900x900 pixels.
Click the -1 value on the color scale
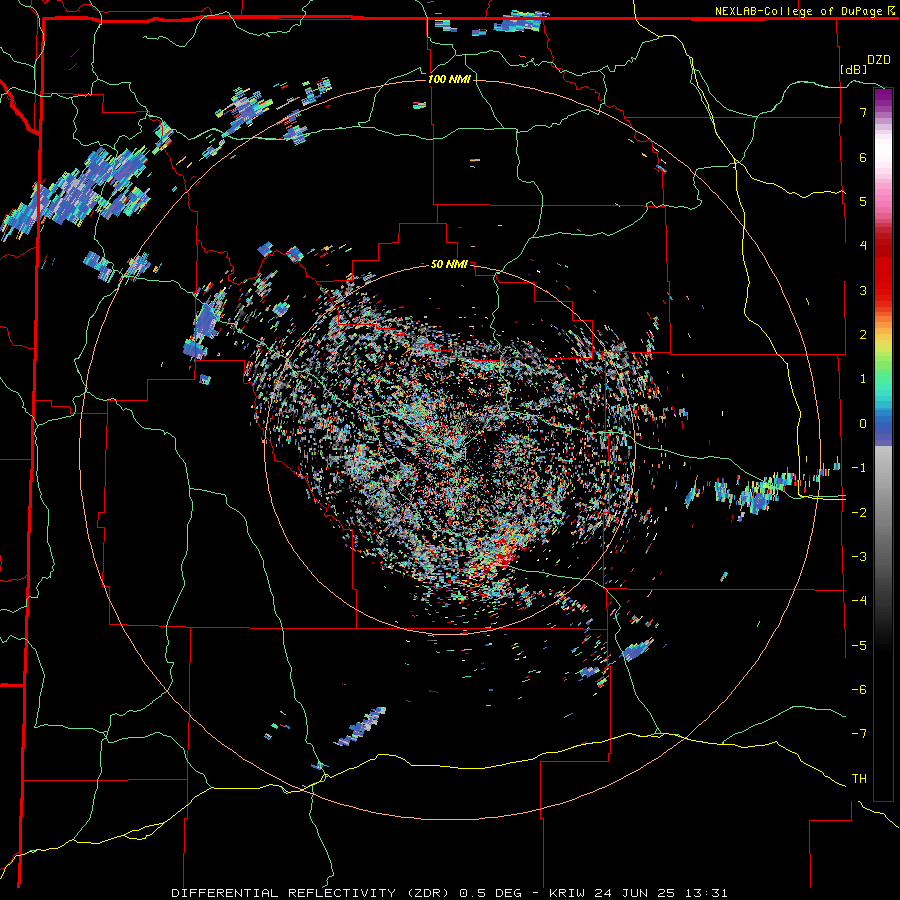tap(859, 468)
